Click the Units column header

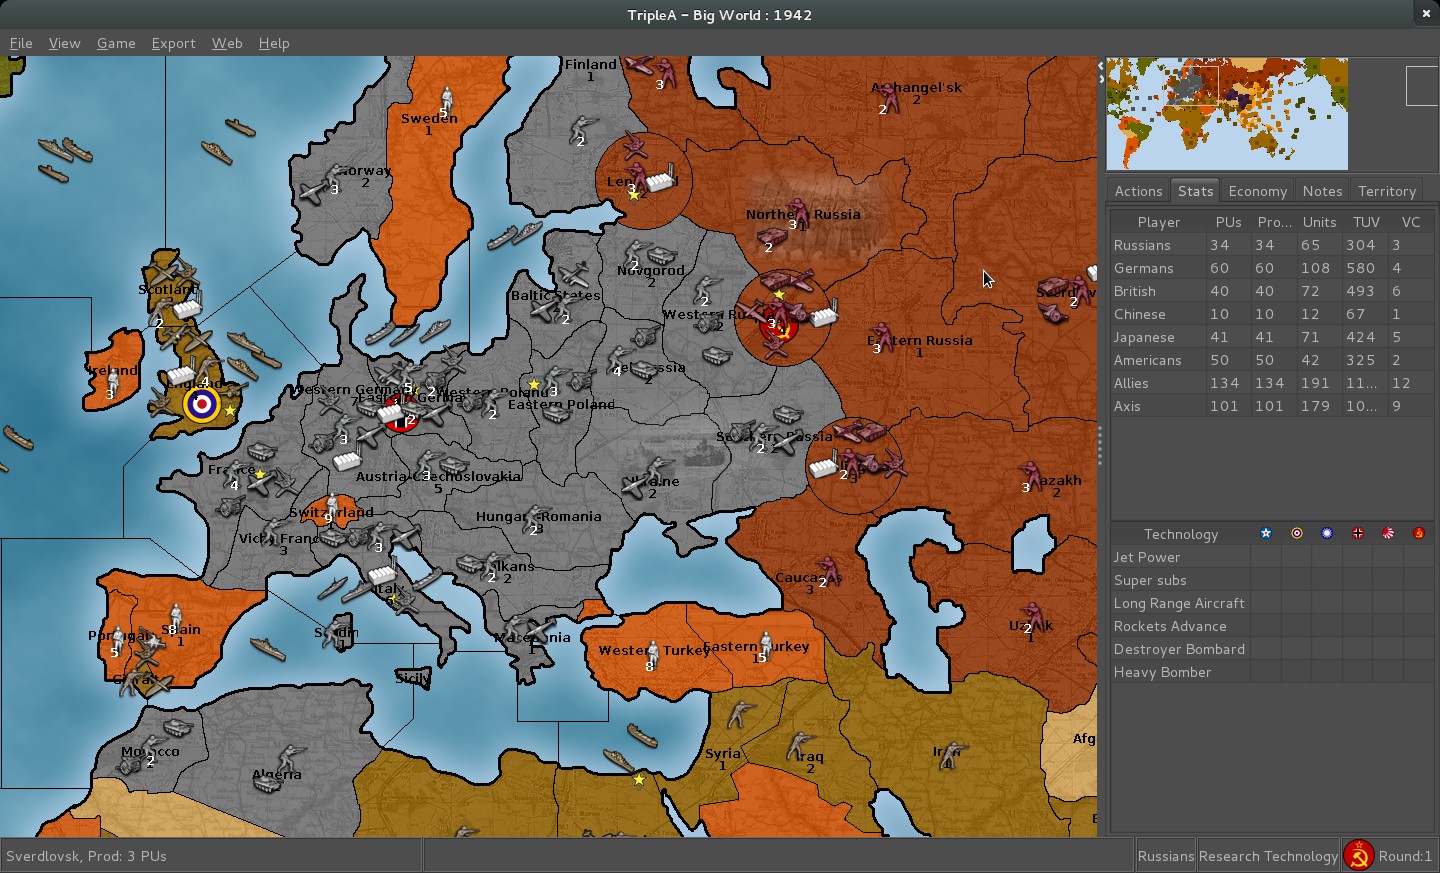(x=1319, y=222)
